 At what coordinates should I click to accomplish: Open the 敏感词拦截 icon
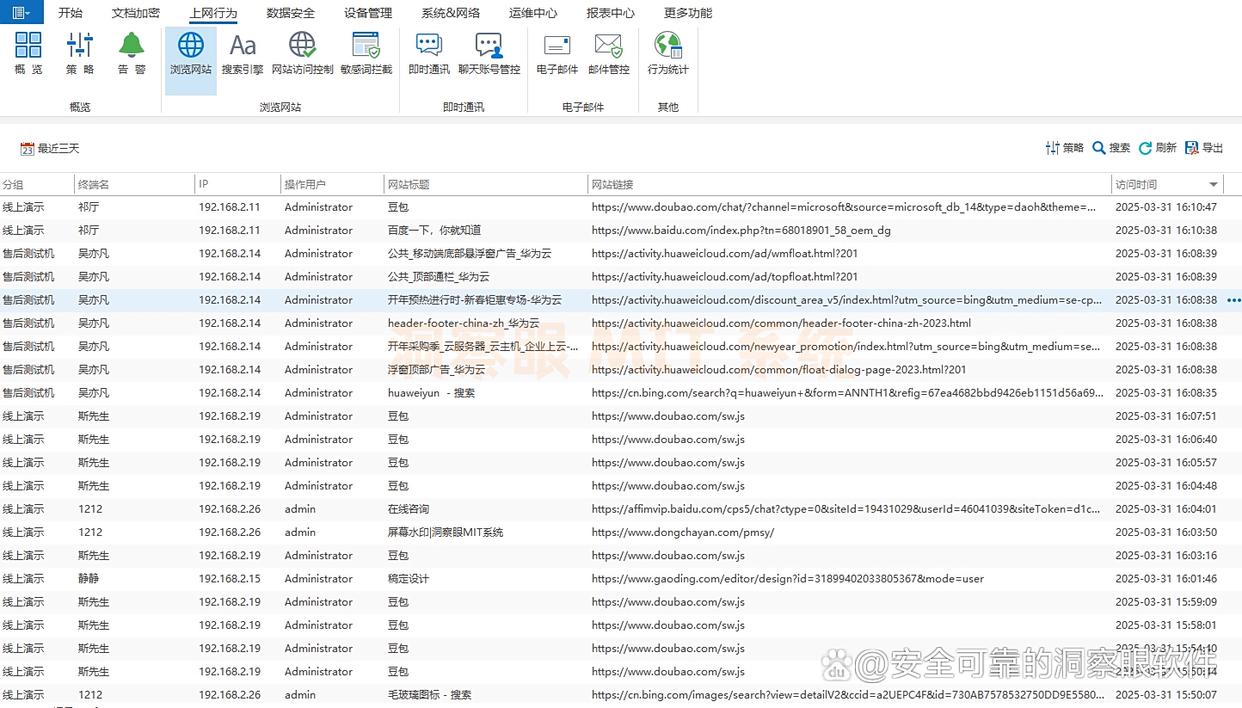pyautogui.click(x=366, y=54)
